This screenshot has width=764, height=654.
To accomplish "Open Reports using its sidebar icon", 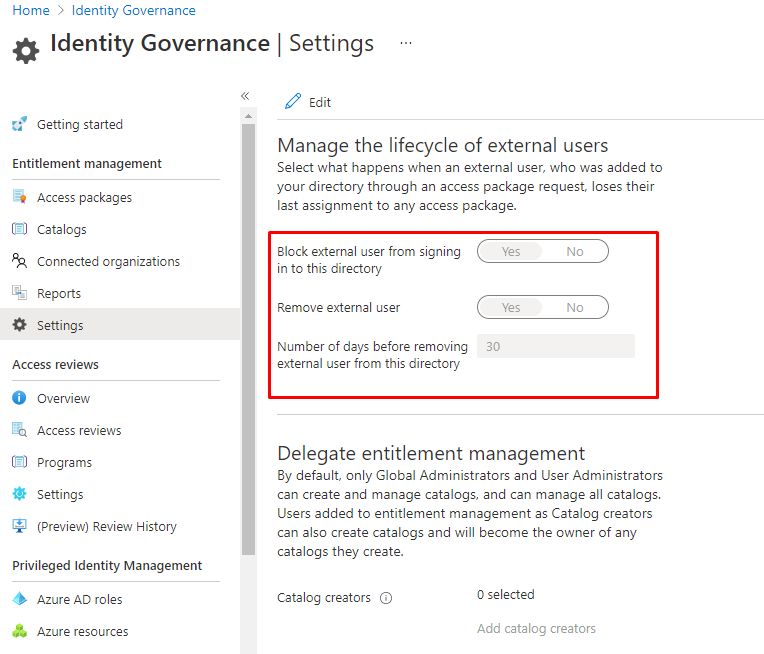I will [x=19, y=294].
